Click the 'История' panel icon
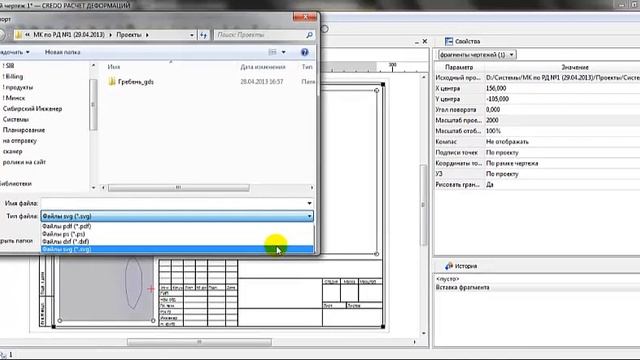 449,266
